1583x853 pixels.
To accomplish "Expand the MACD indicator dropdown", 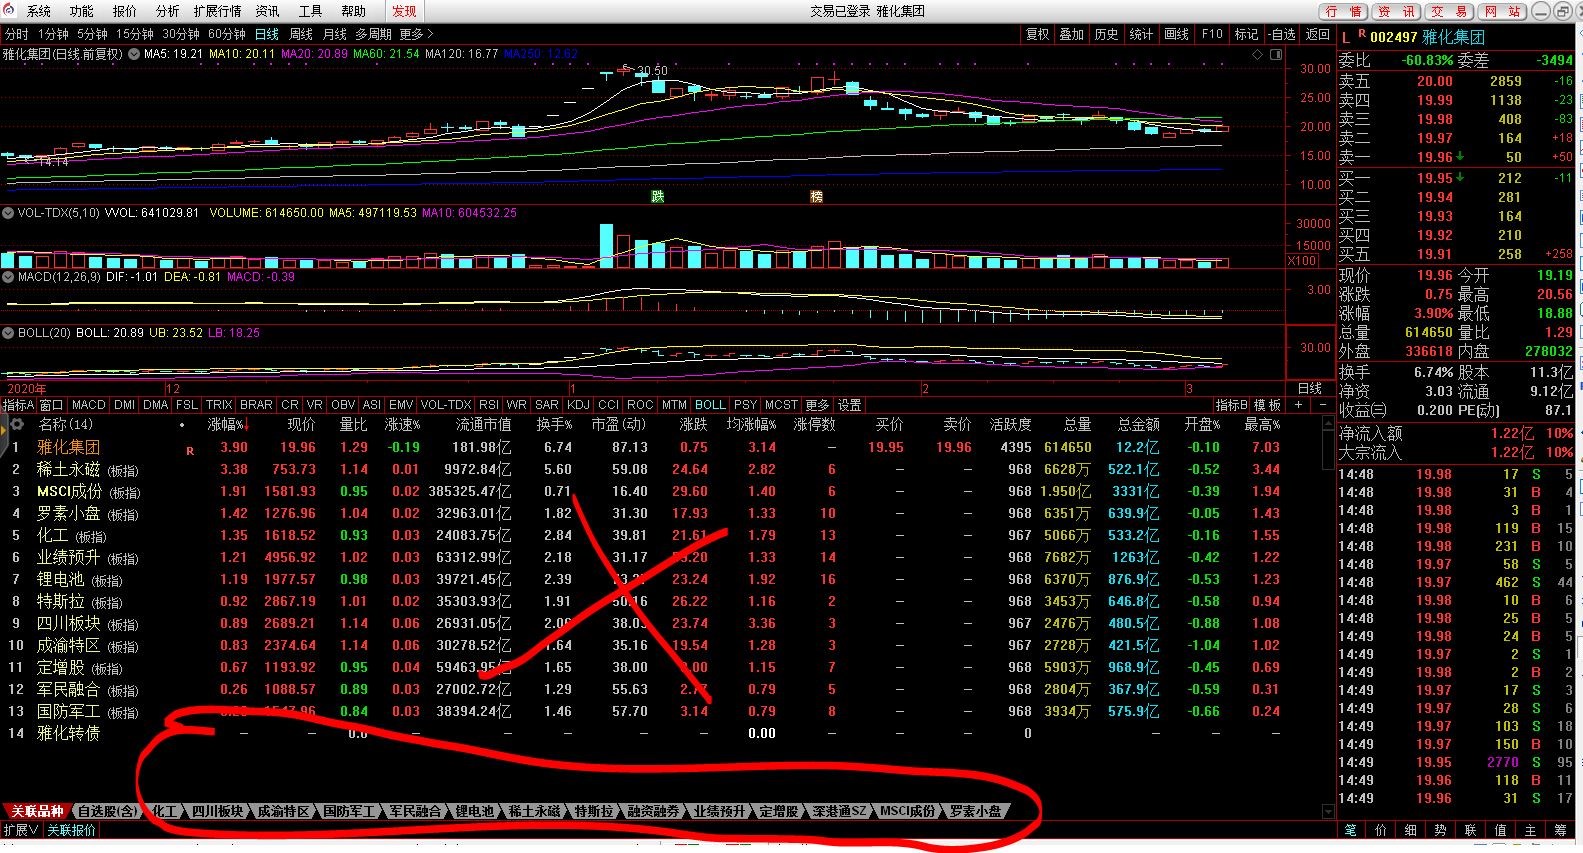I will pos(8,277).
